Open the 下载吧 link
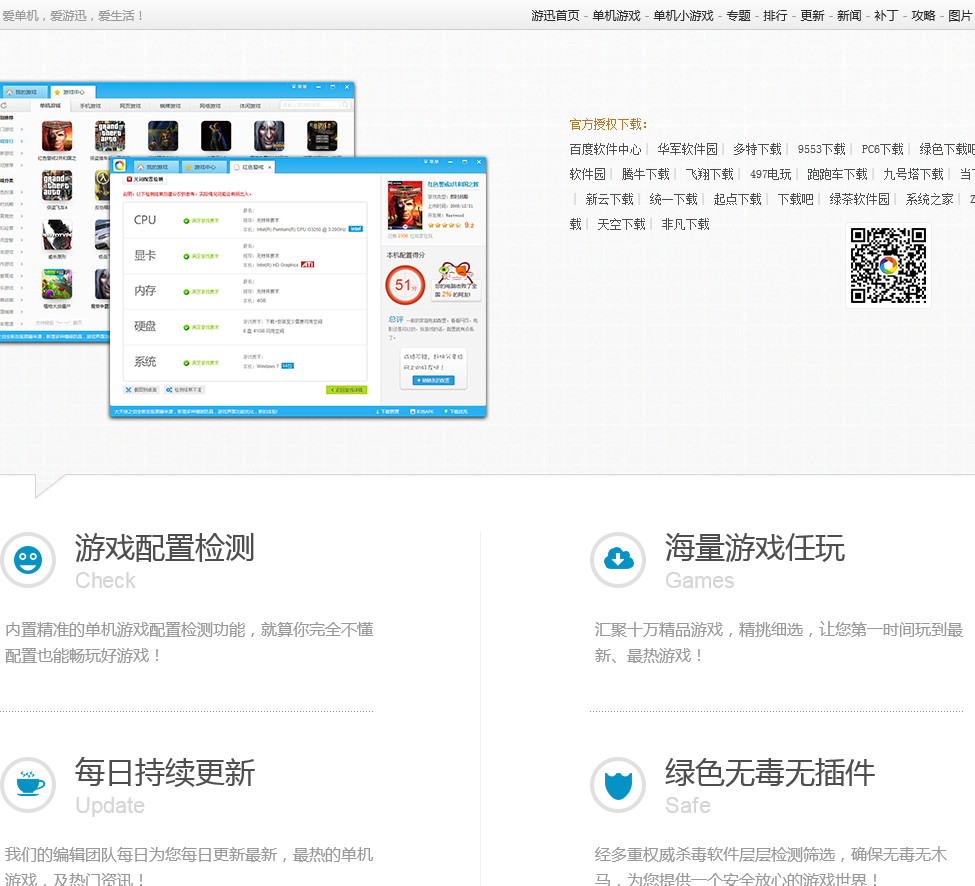Image resolution: width=975 pixels, height=886 pixels. (x=795, y=199)
